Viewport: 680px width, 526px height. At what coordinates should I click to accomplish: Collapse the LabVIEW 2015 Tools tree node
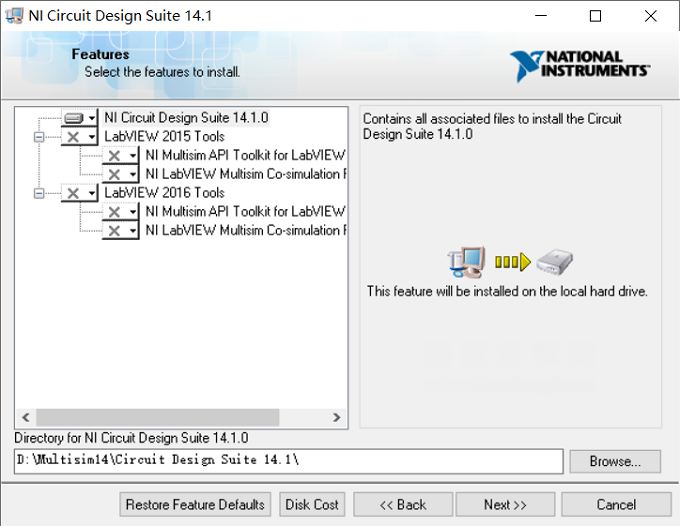pyautogui.click(x=39, y=137)
